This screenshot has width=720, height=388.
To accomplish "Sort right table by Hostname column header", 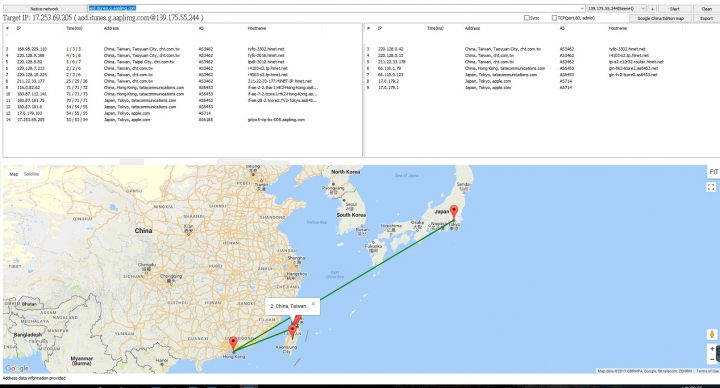I will [x=618, y=28].
